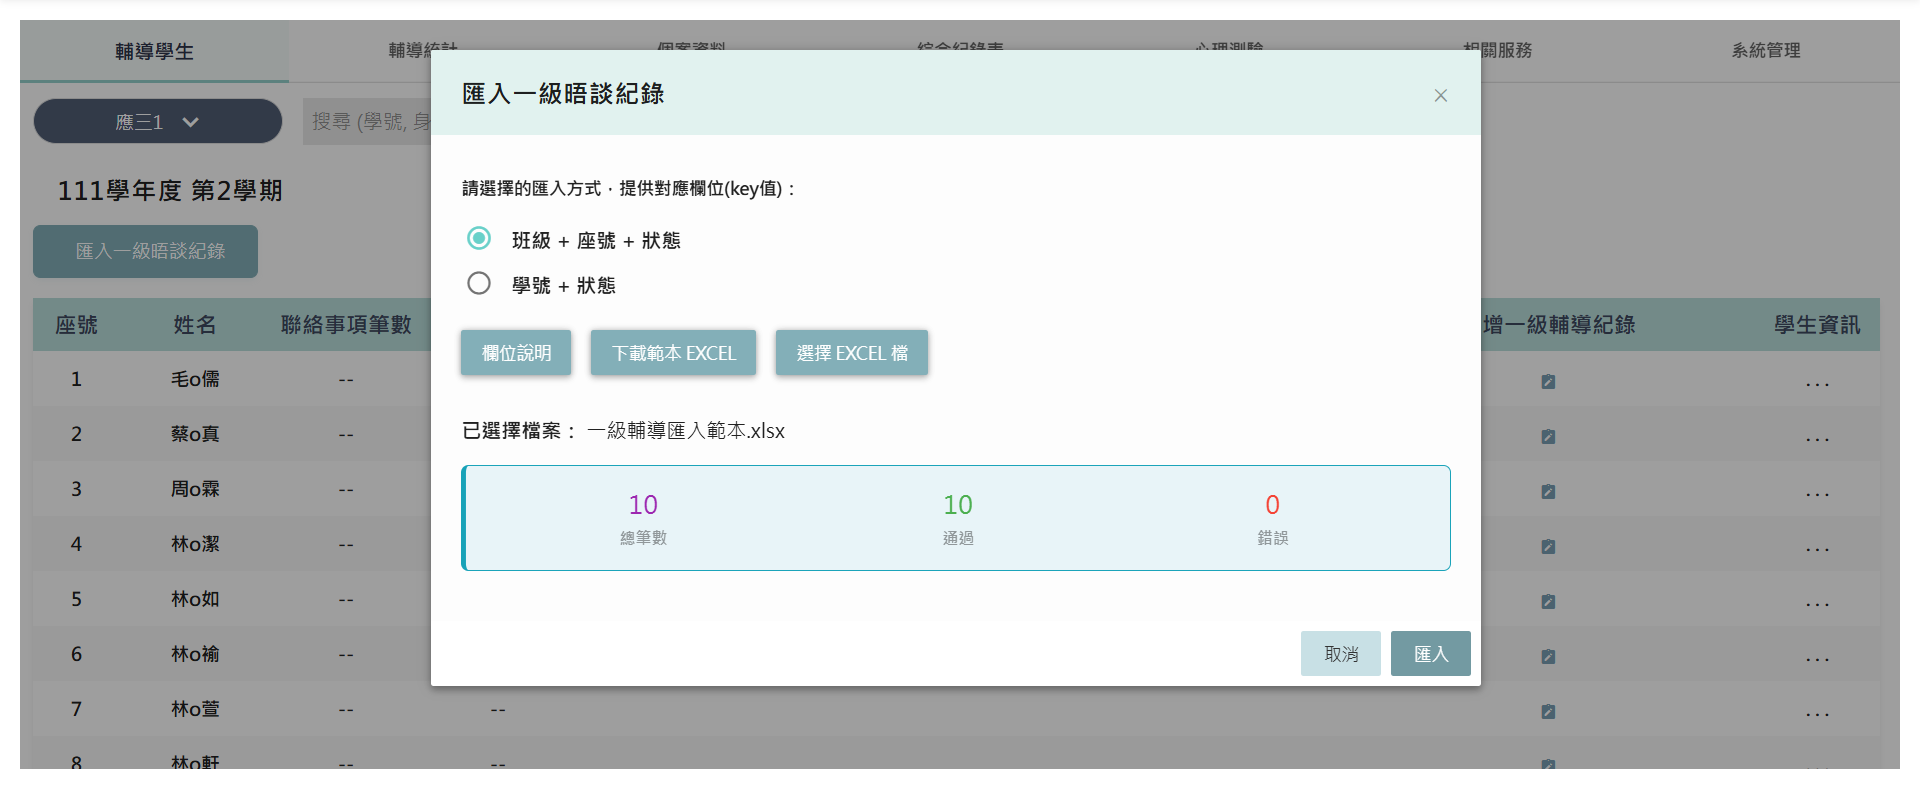Click the background 匯入一級晤談紀錄 button
Image resolution: width=1920 pixels, height=789 pixels.
(x=145, y=251)
